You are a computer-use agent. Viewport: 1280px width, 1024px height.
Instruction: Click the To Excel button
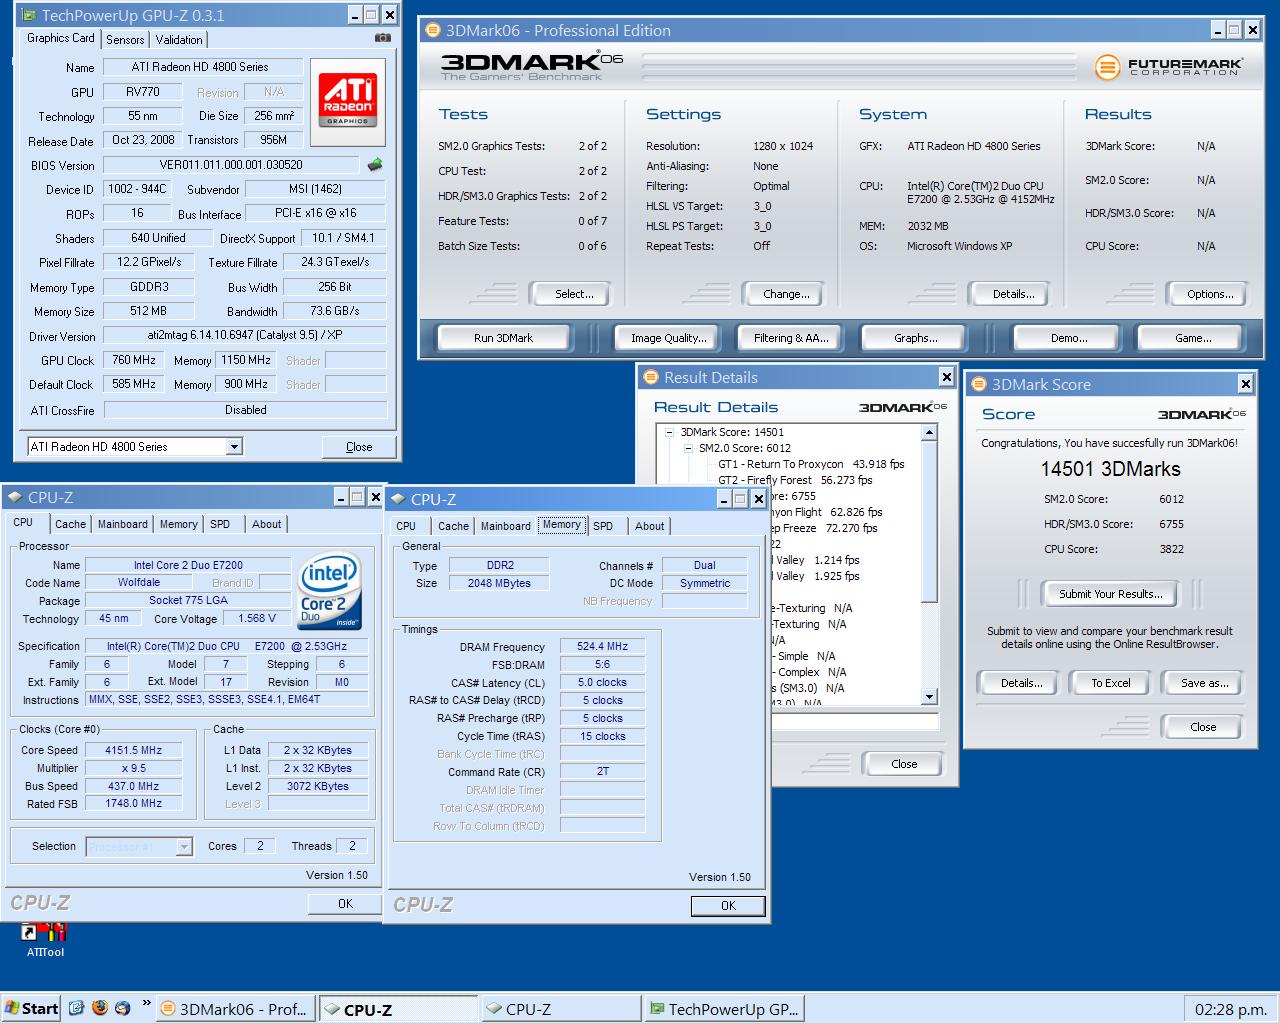click(1110, 683)
